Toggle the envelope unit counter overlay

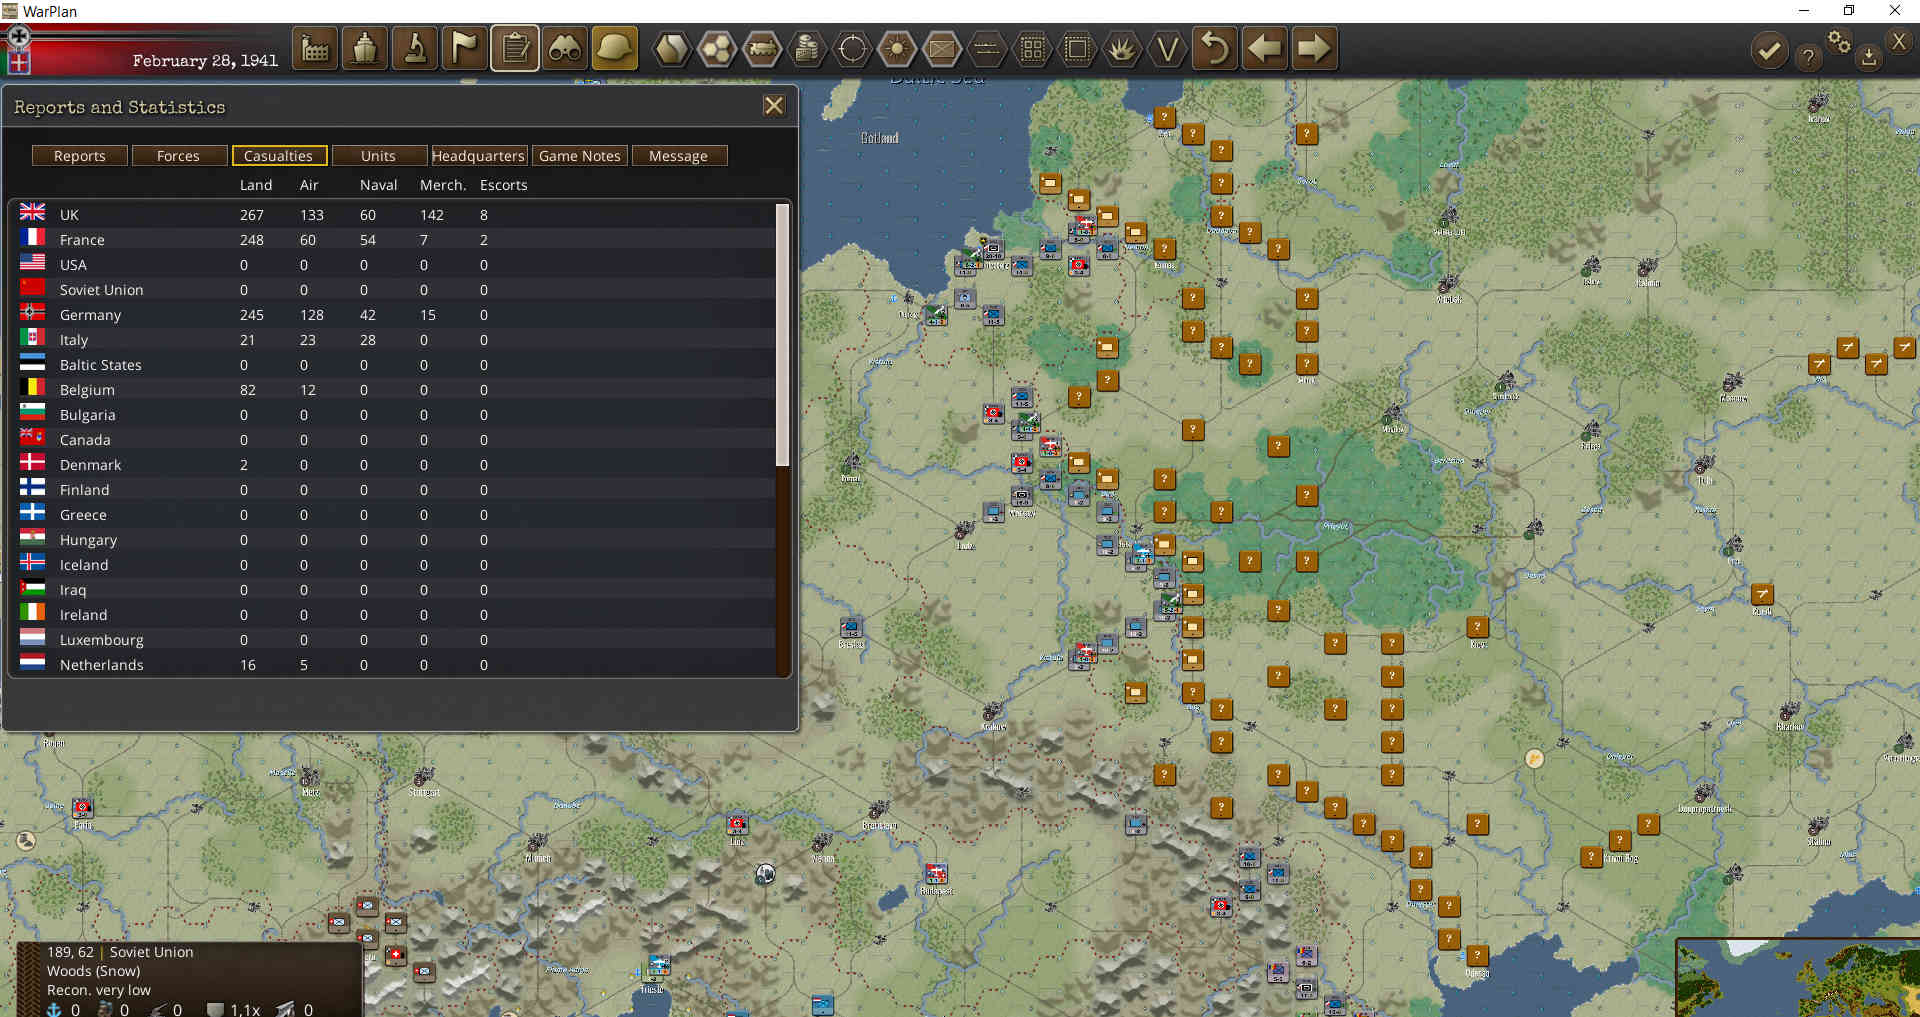tap(942, 48)
